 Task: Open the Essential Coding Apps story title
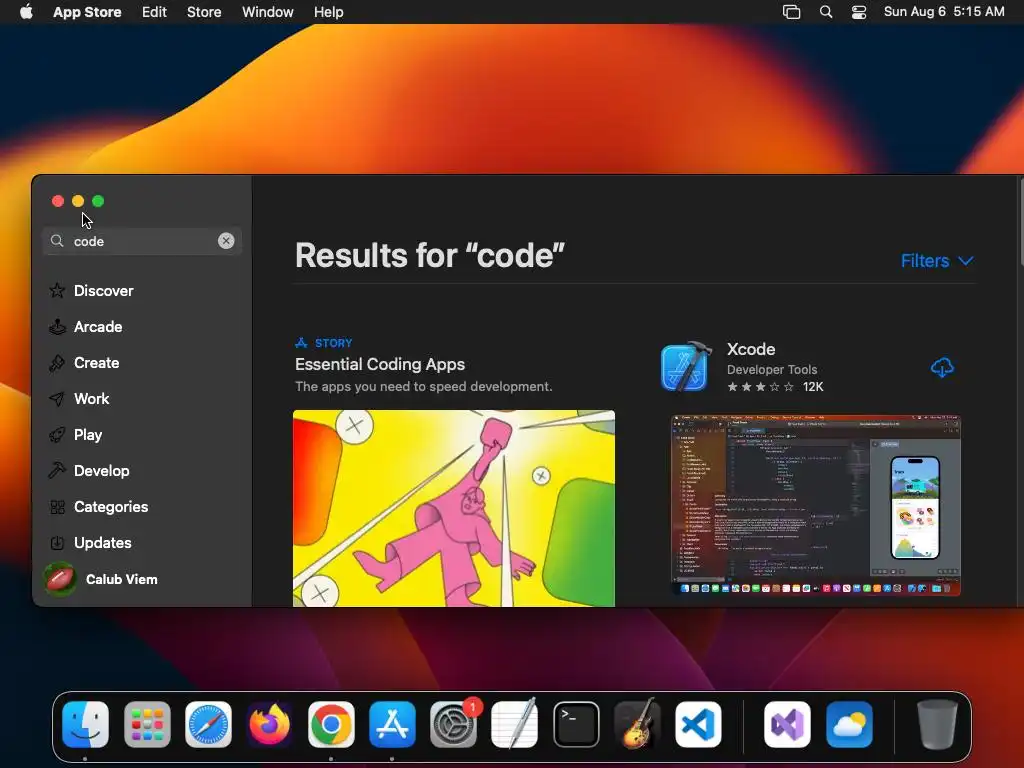click(x=380, y=364)
